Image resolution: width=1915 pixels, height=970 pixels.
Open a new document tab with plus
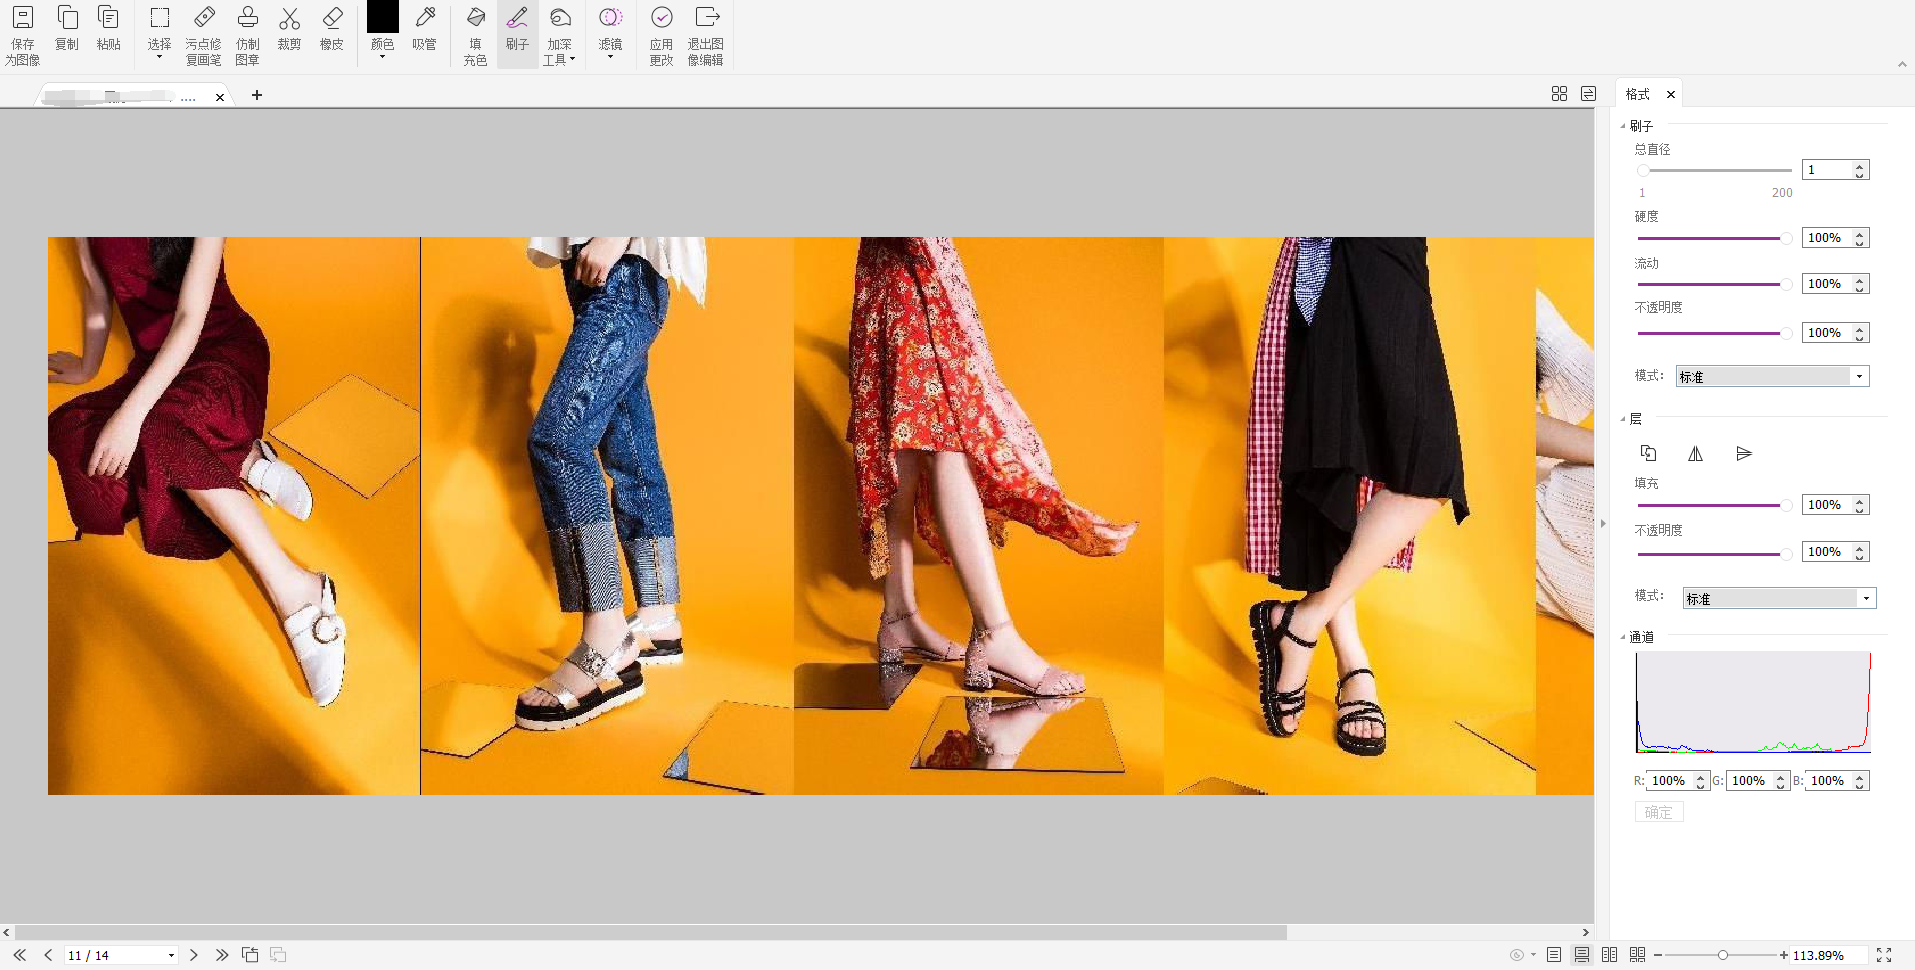(x=257, y=95)
